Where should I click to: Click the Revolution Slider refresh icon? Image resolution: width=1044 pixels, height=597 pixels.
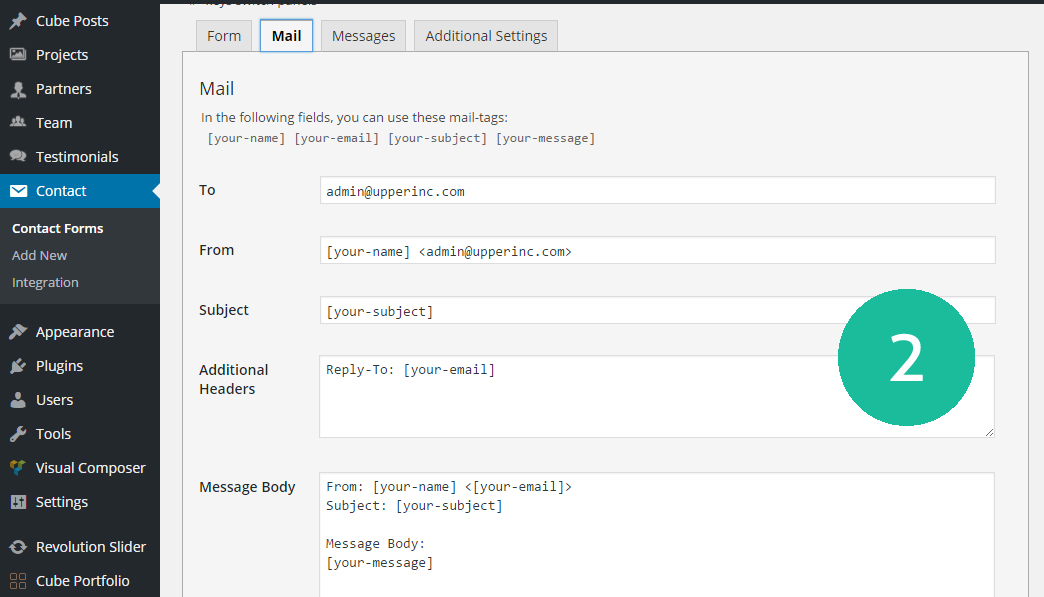pyautogui.click(x=18, y=547)
